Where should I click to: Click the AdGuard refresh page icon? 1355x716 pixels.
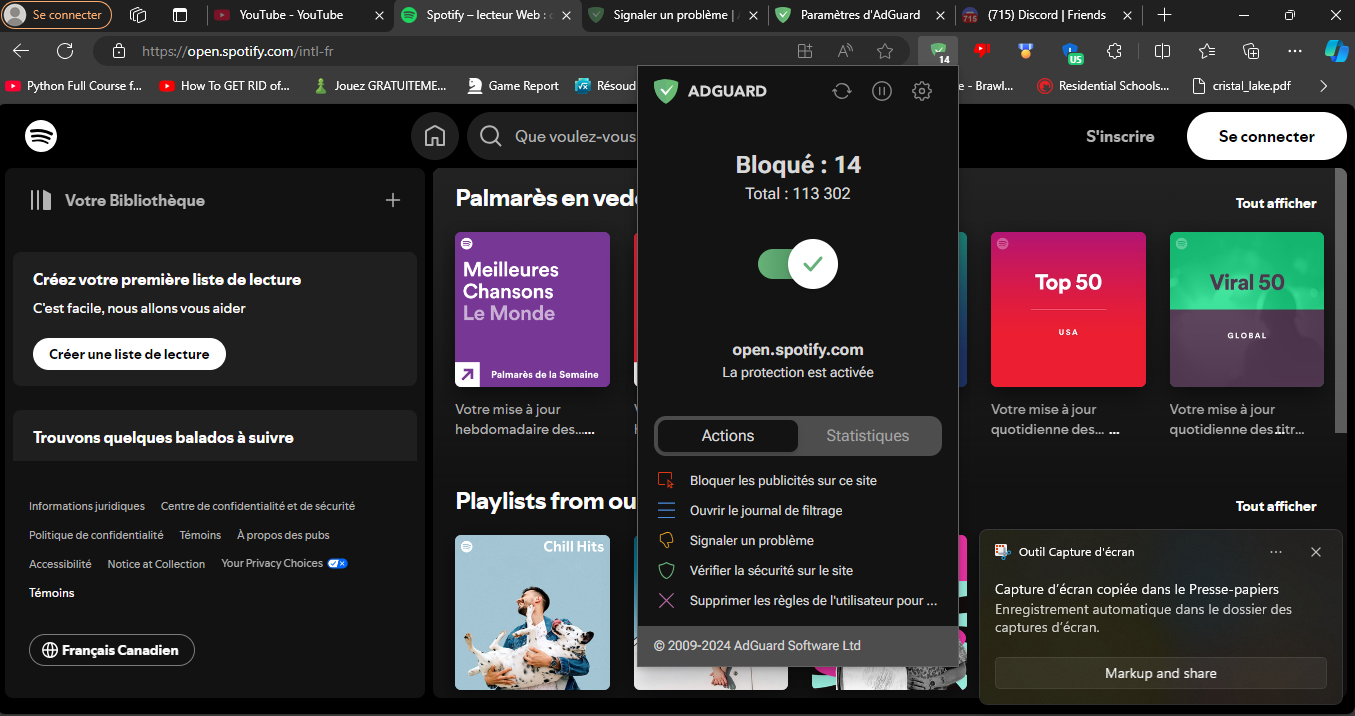[x=842, y=91]
